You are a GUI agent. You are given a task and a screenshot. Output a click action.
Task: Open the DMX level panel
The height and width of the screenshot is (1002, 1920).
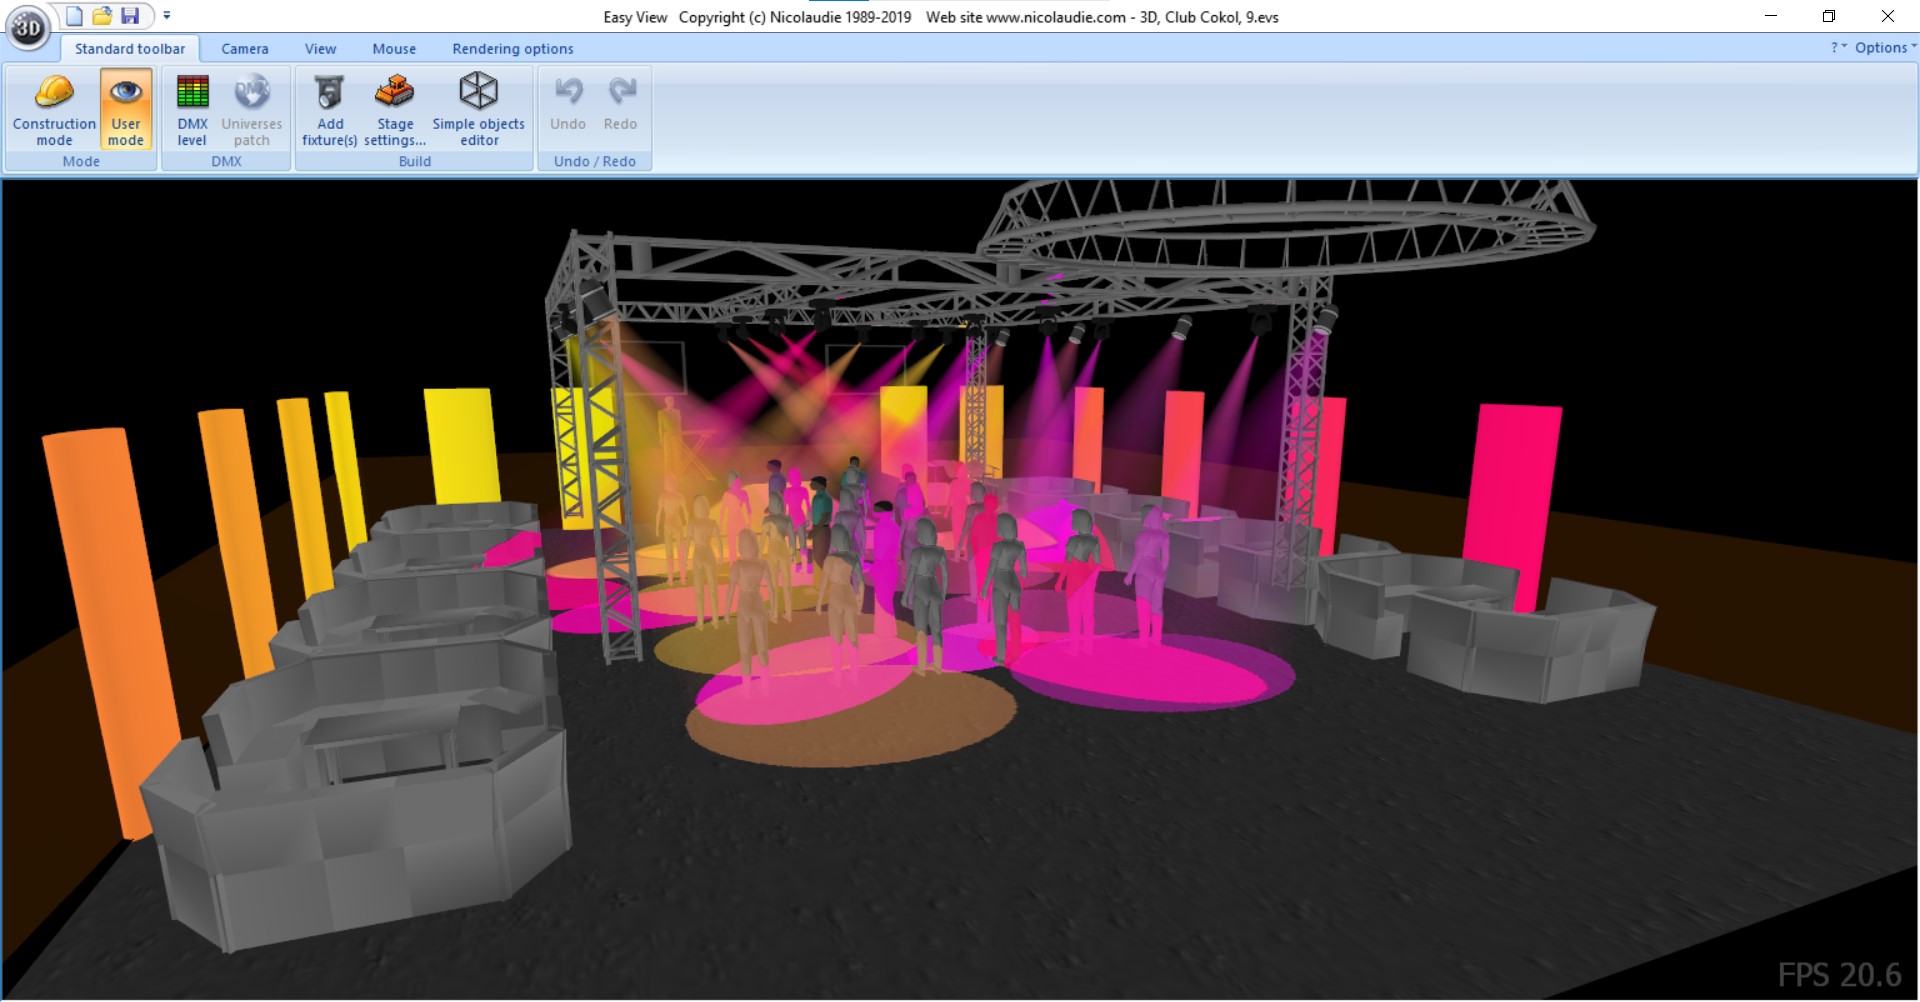(192, 110)
